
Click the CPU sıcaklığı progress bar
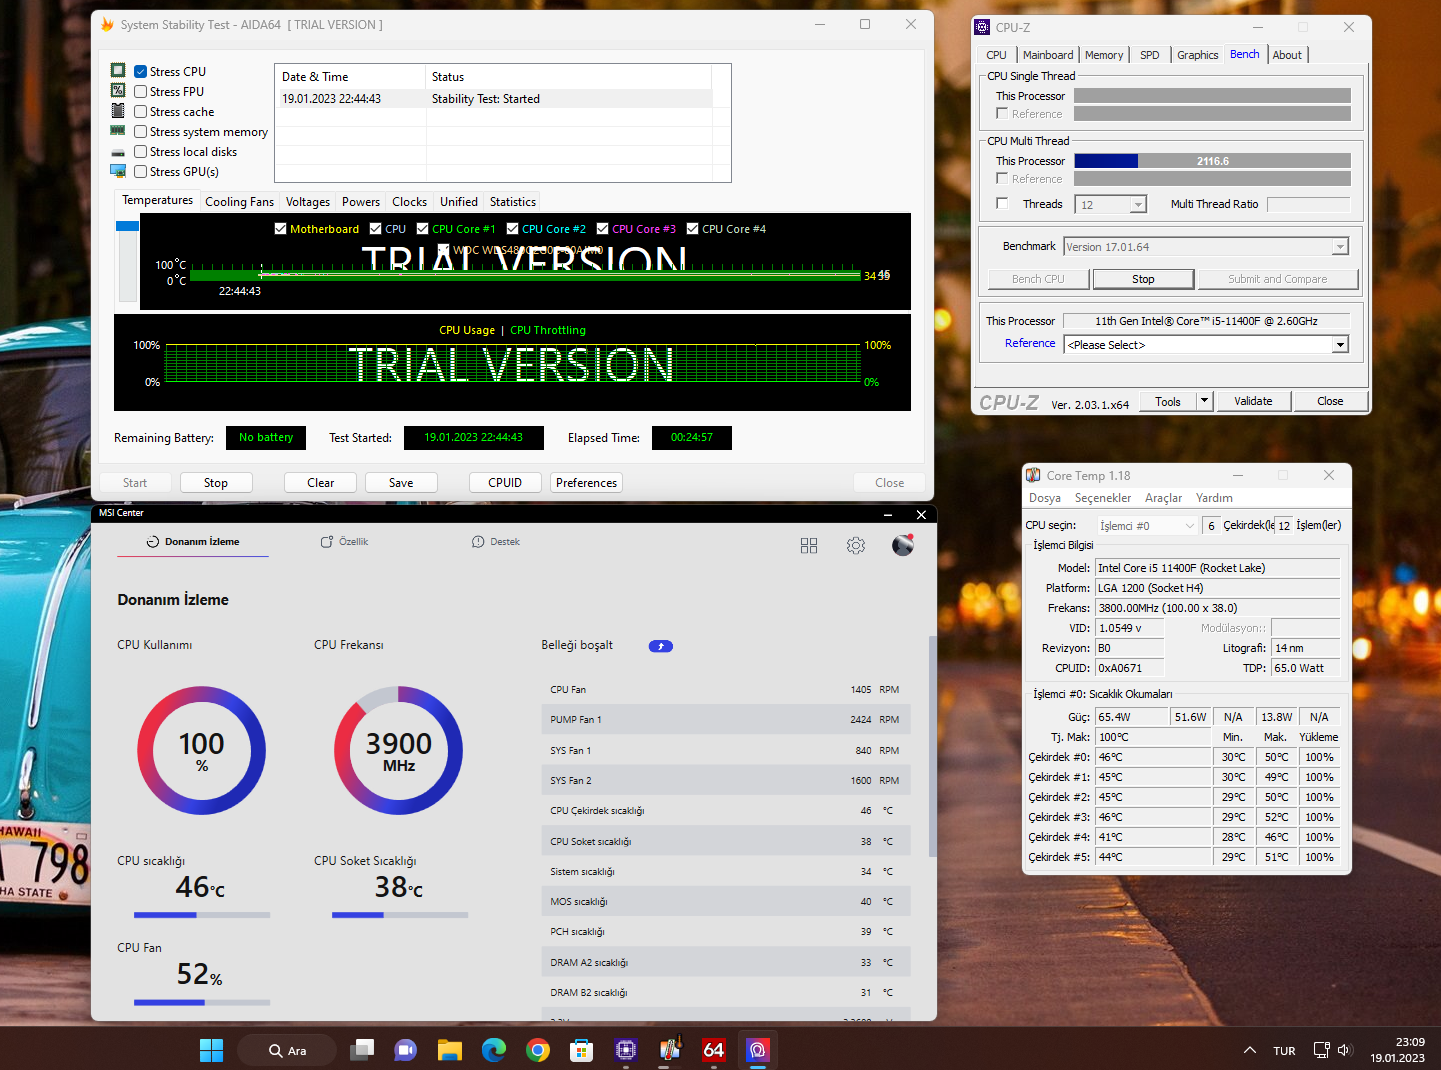202,915
